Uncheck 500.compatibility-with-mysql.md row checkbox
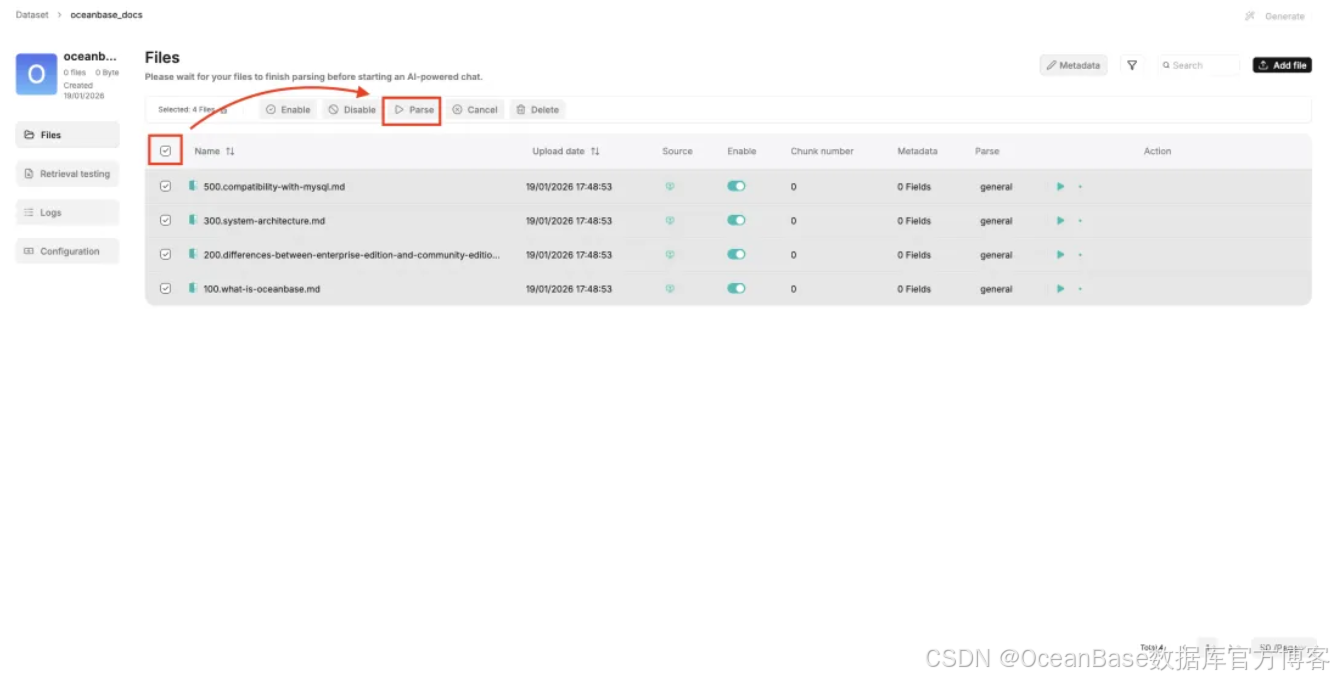 tap(165, 186)
